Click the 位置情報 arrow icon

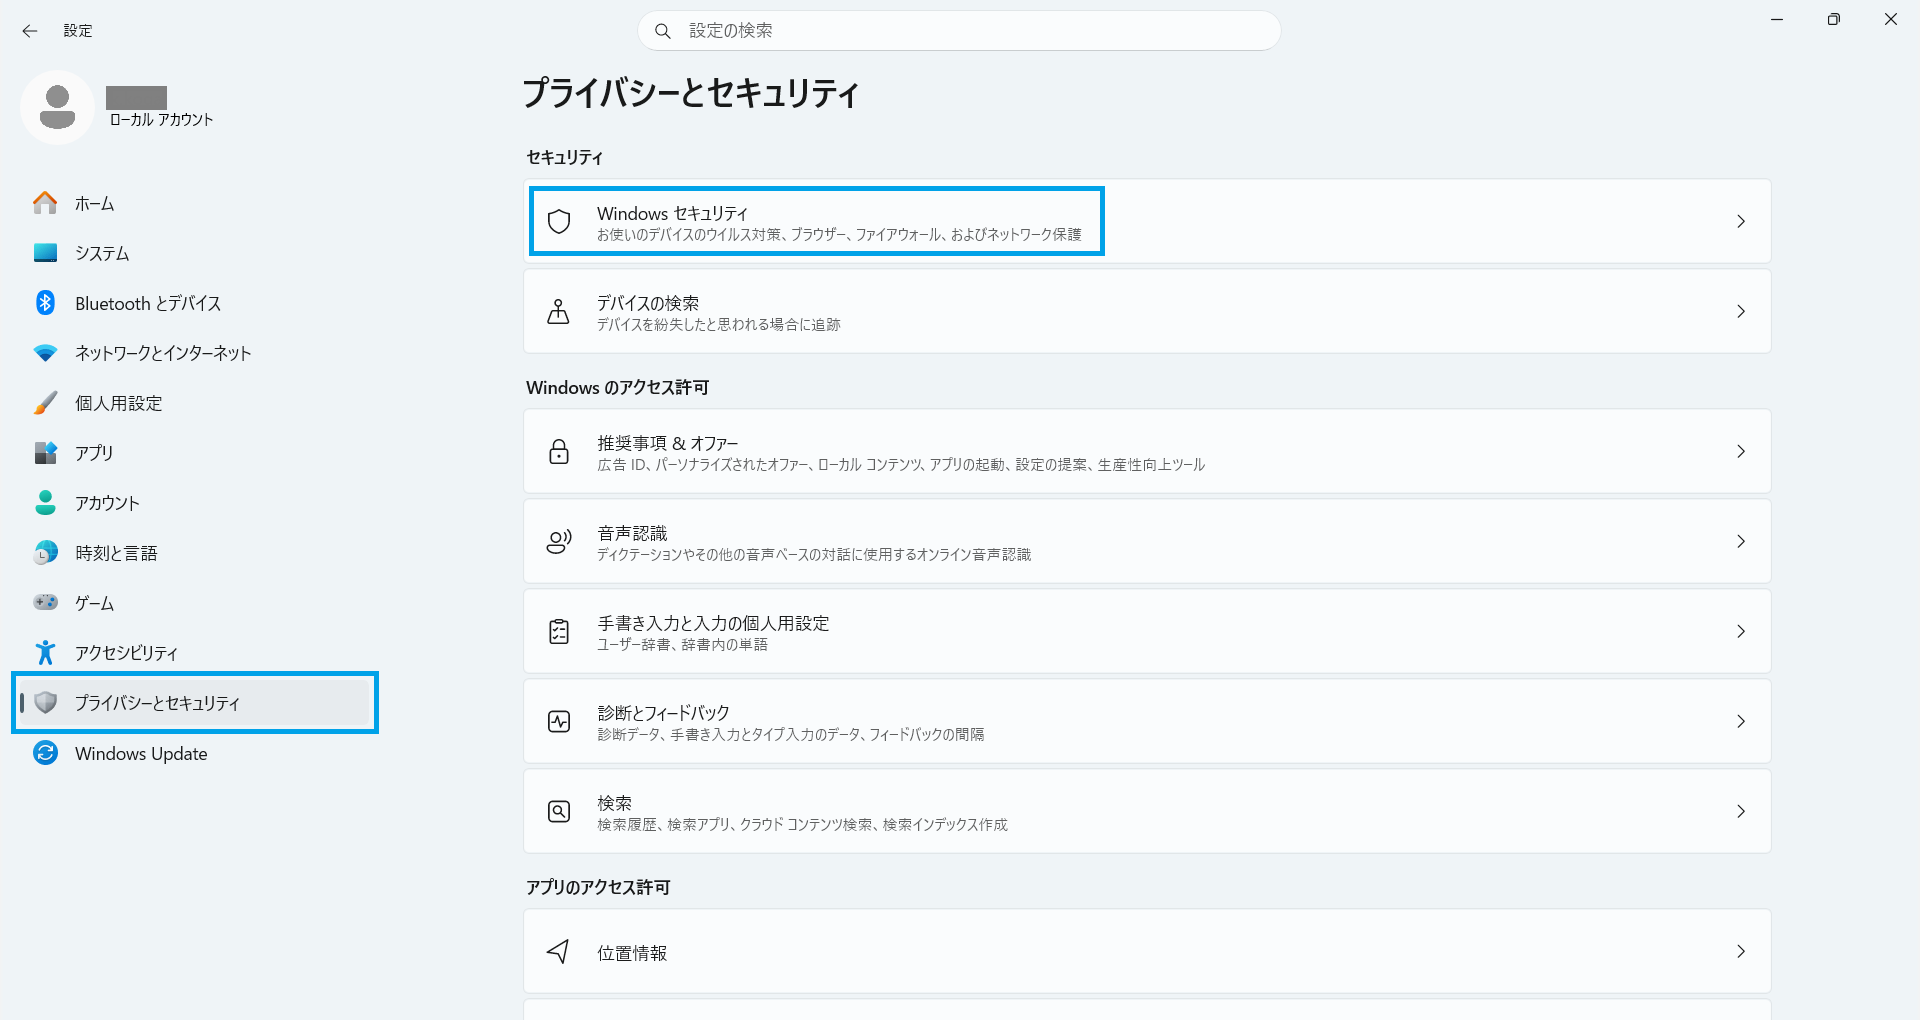tap(559, 951)
